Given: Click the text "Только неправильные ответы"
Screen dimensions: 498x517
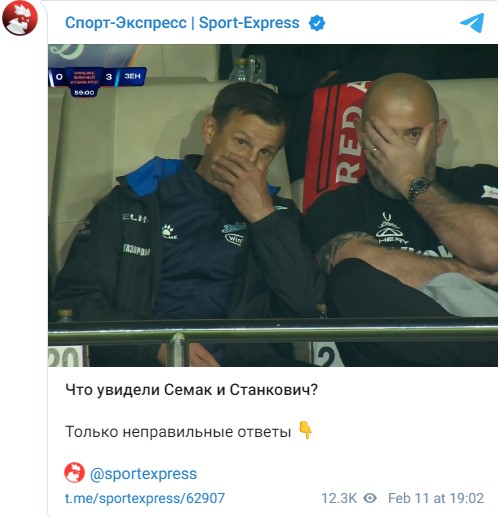Looking at the screenshot, I should [x=178, y=432].
